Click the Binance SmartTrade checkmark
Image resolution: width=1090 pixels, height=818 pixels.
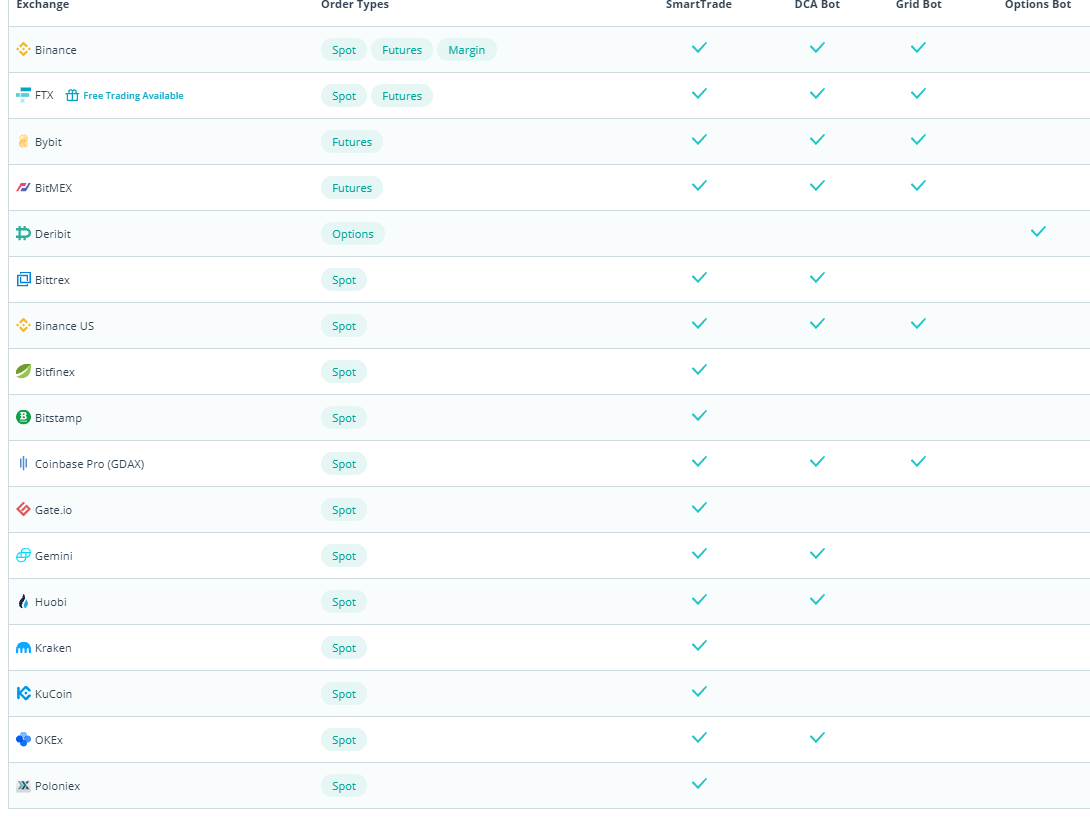point(699,47)
